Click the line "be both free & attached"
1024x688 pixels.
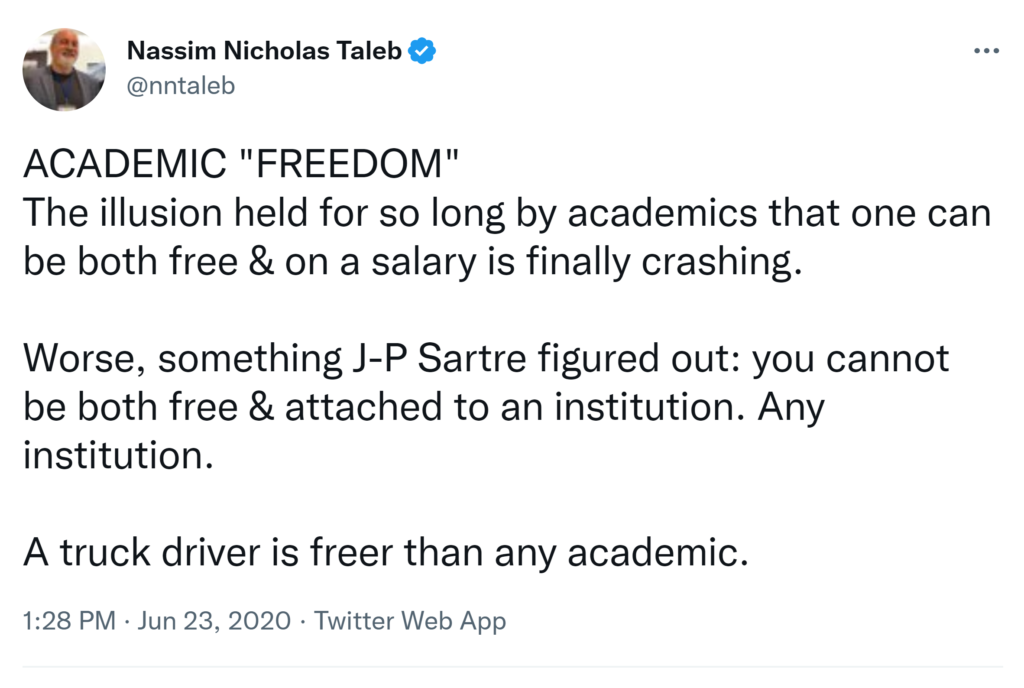point(423,408)
